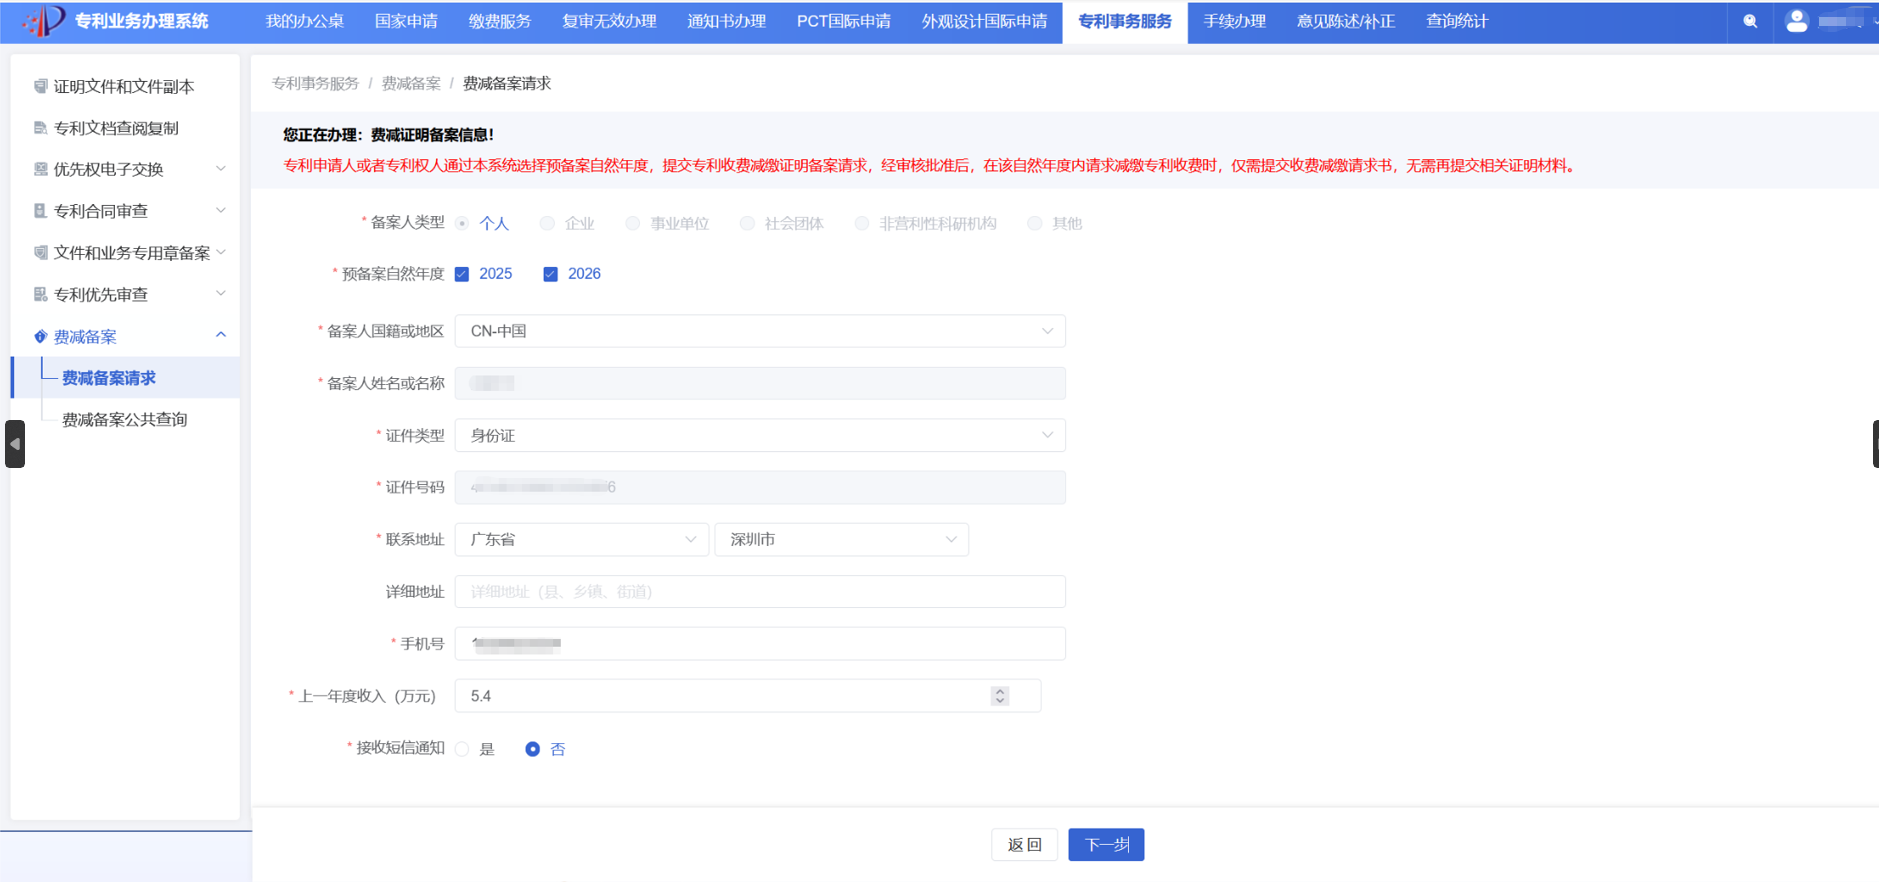Open 专利事务服务 top menu
1879x882 pixels.
(1125, 21)
